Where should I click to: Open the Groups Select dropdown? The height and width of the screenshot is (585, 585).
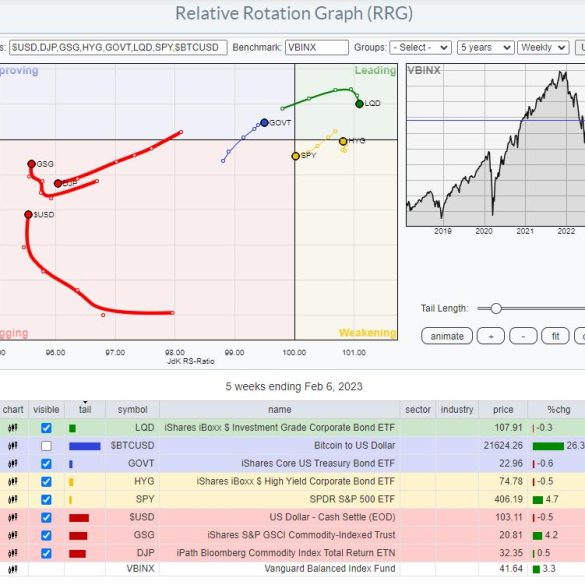[x=420, y=48]
